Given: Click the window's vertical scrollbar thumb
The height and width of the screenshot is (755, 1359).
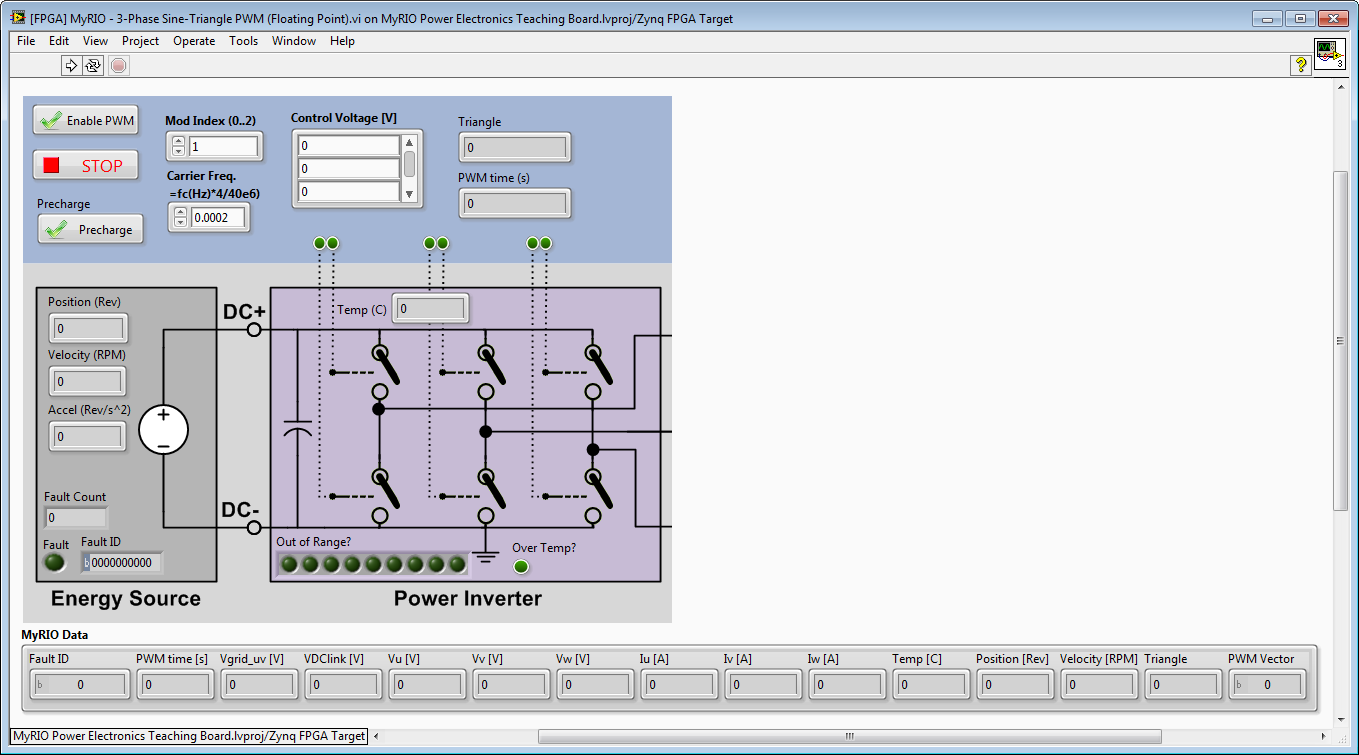Looking at the screenshot, I should 1341,340.
